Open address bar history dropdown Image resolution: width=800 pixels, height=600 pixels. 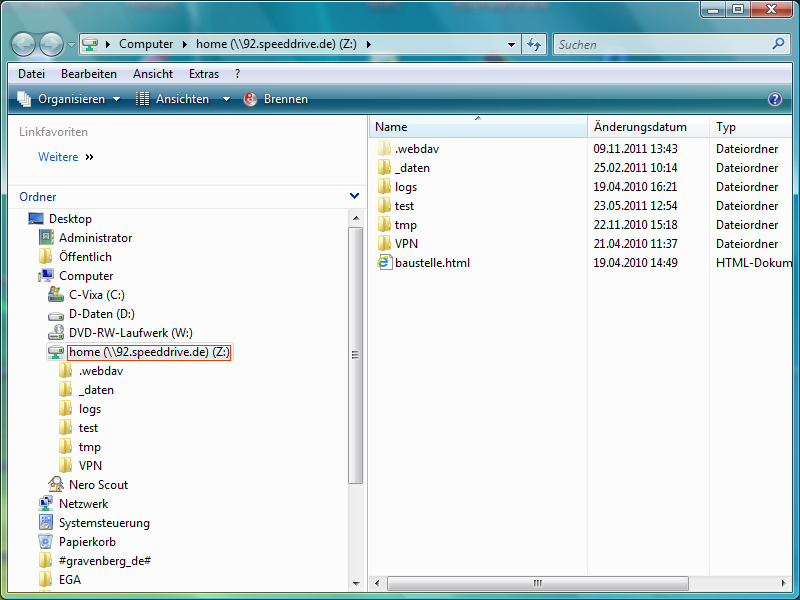click(x=511, y=44)
